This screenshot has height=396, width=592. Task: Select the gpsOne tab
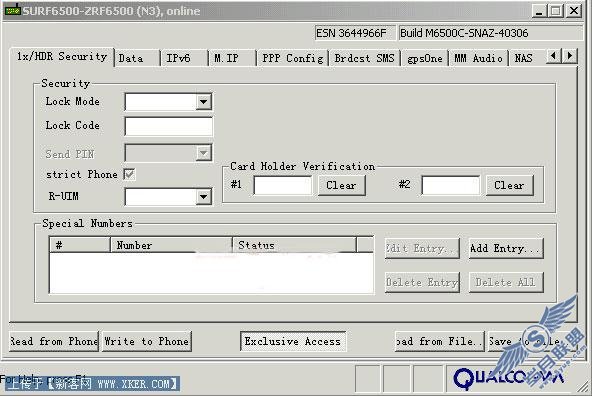[424, 59]
